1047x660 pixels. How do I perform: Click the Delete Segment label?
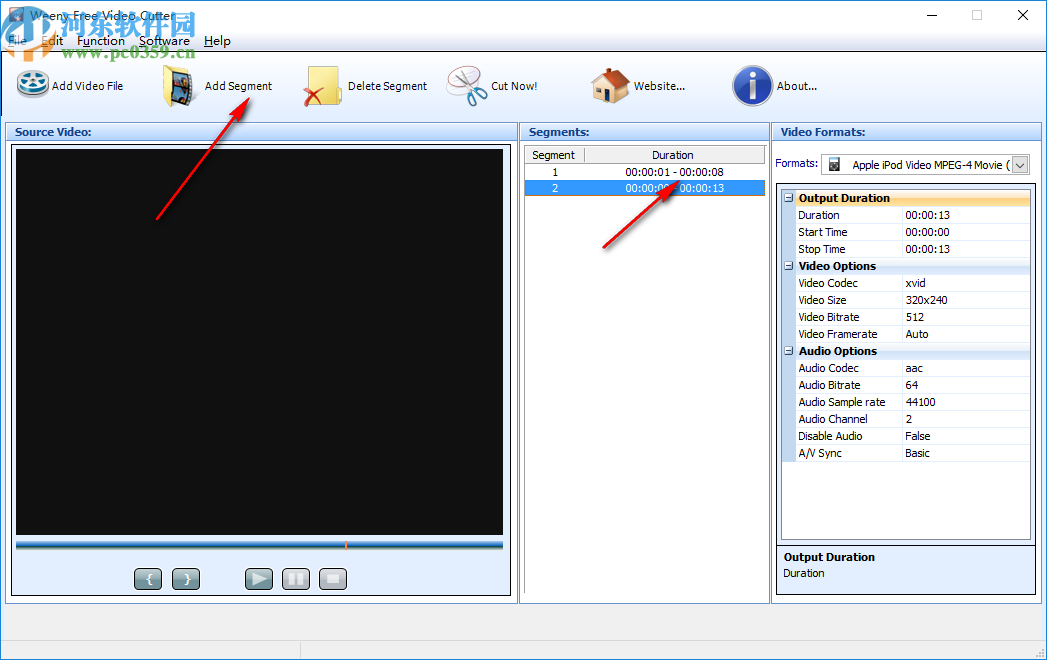pyautogui.click(x=387, y=86)
